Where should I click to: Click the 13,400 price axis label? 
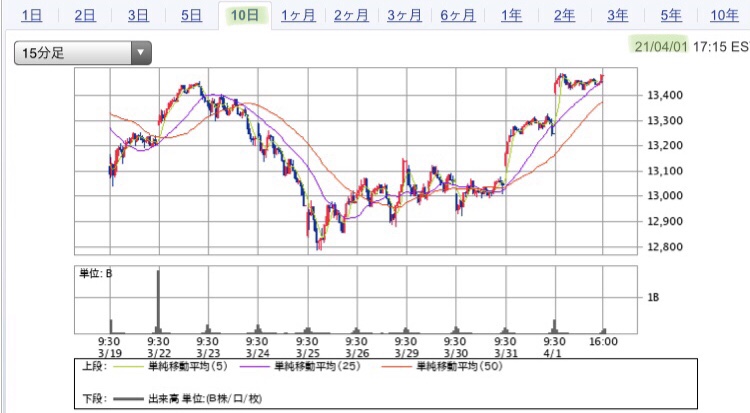tap(665, 95)
